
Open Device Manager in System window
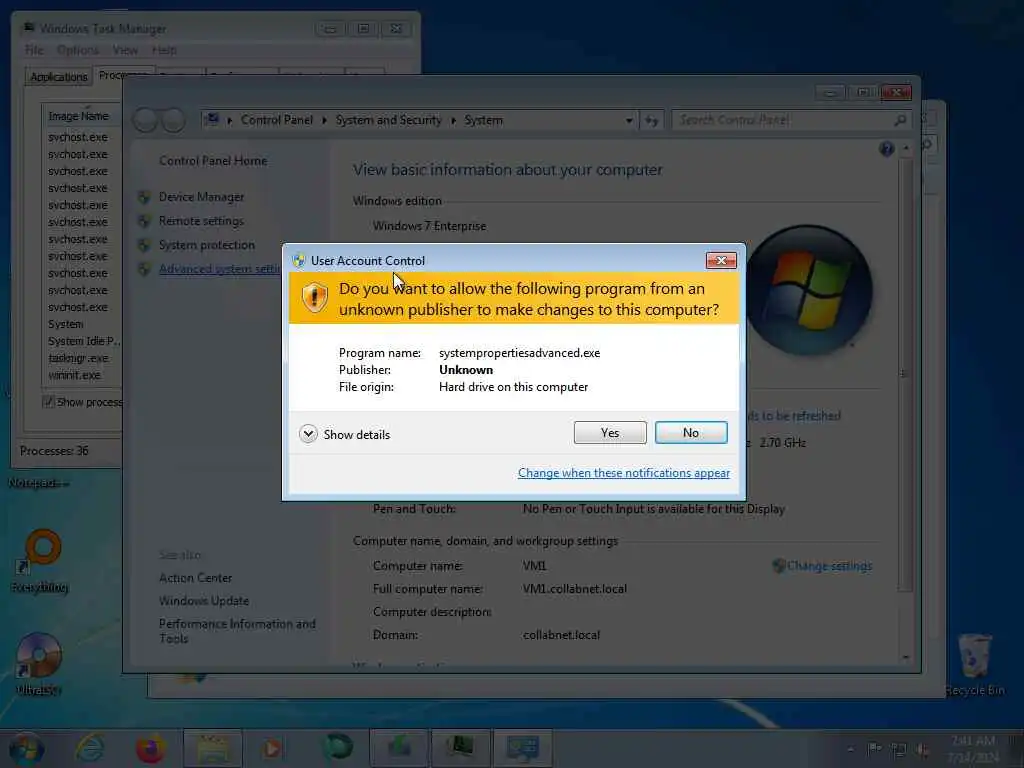coord(201,197)
